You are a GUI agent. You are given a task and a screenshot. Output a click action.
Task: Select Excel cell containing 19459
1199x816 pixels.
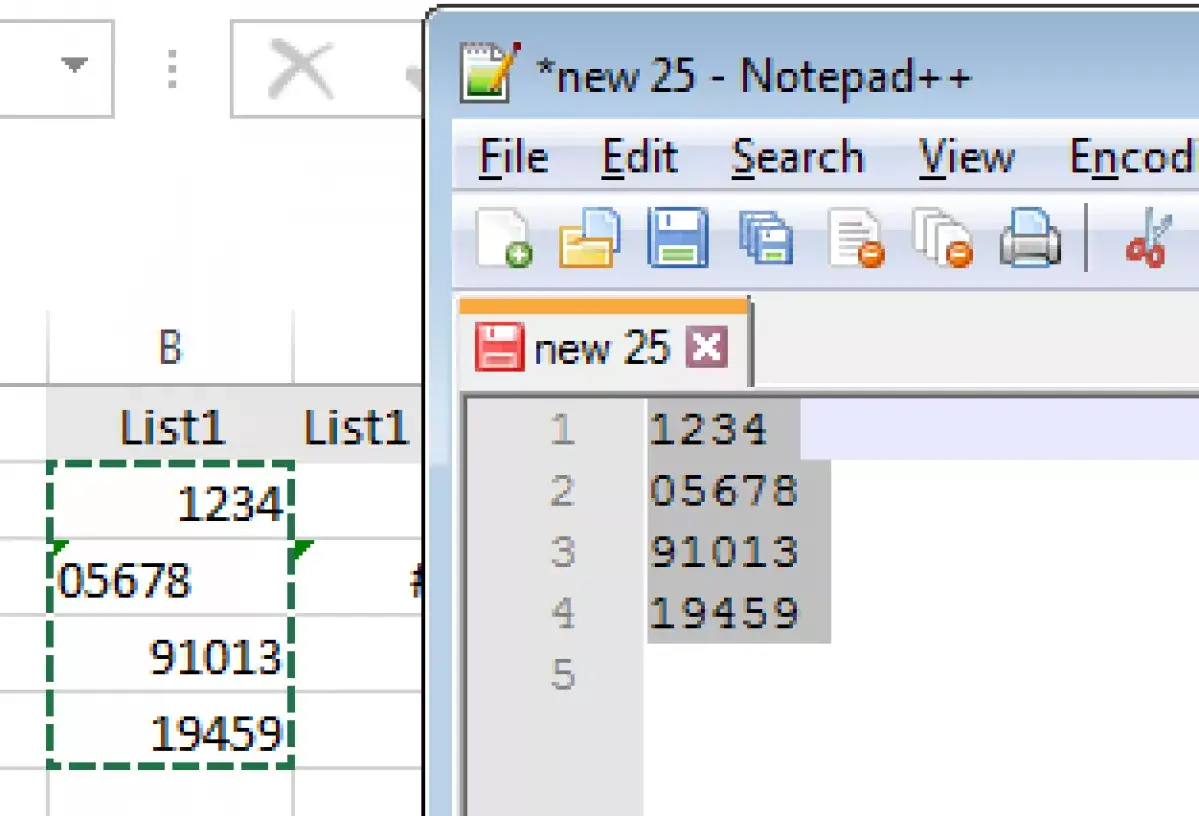(171, 731)
